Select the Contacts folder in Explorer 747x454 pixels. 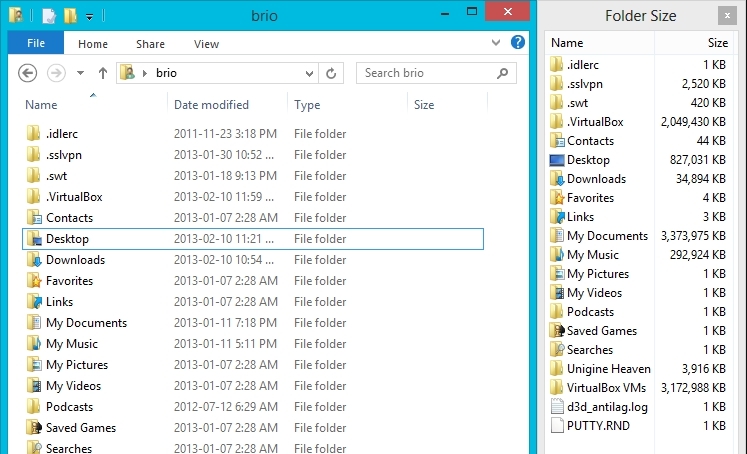(x=253, y=218)
